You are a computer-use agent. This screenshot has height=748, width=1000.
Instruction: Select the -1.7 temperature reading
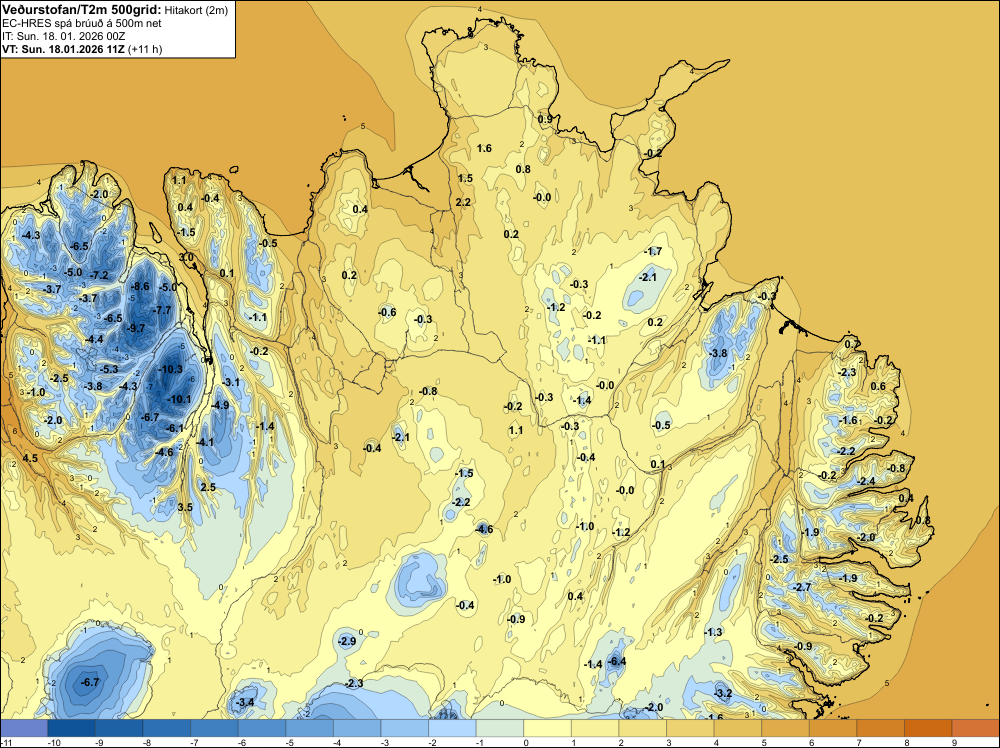(653, 251)
